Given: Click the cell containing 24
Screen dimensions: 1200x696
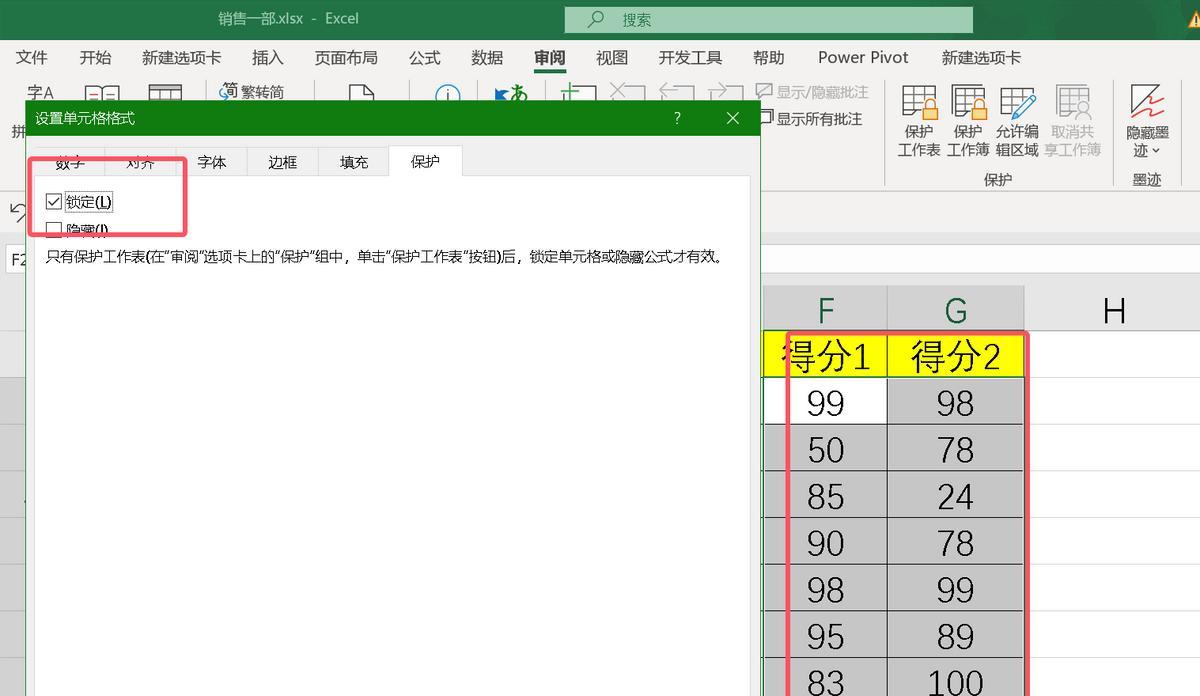Looking at the screenshot, I should [x=955, y=496].
